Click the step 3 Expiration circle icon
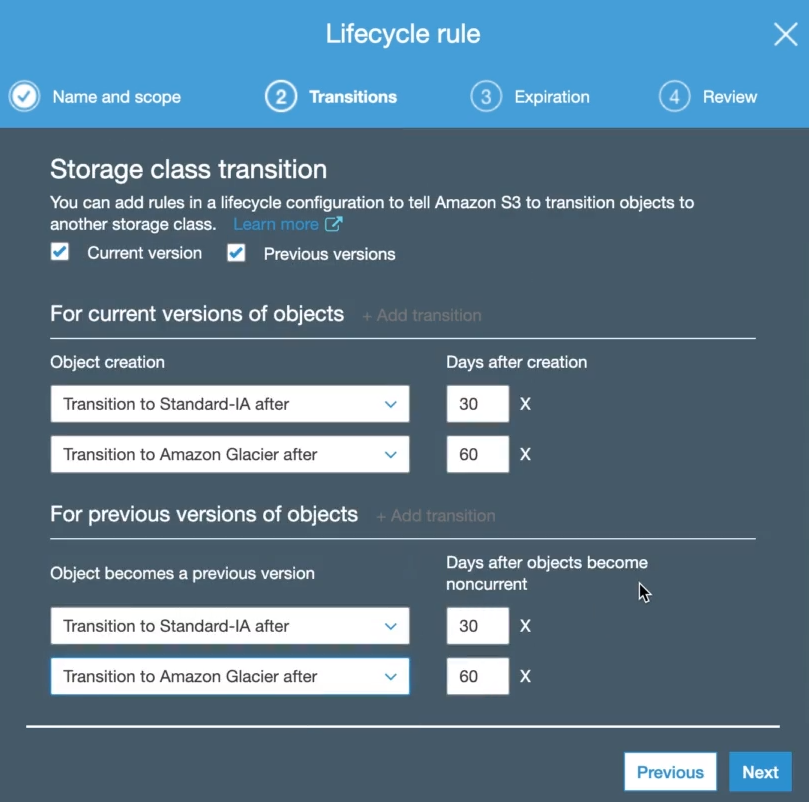 tap(486, 97)
